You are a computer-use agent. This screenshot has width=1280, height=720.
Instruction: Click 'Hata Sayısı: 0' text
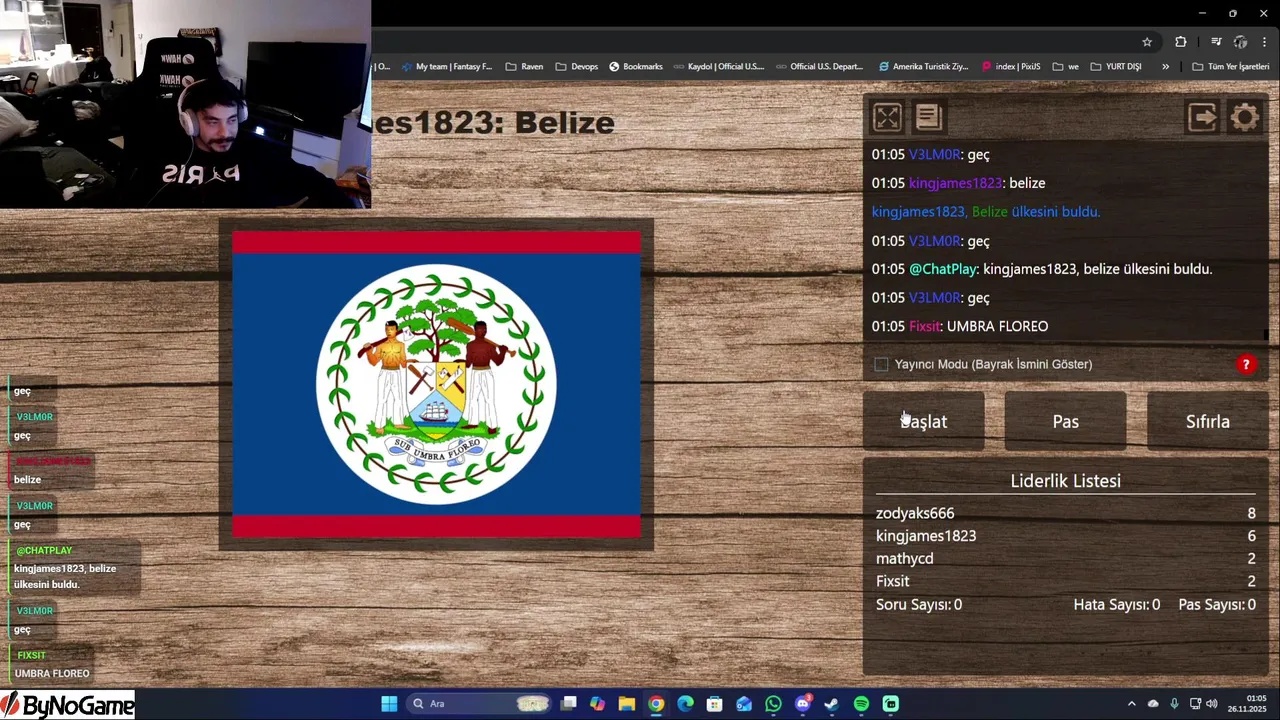pos(1116,604)
